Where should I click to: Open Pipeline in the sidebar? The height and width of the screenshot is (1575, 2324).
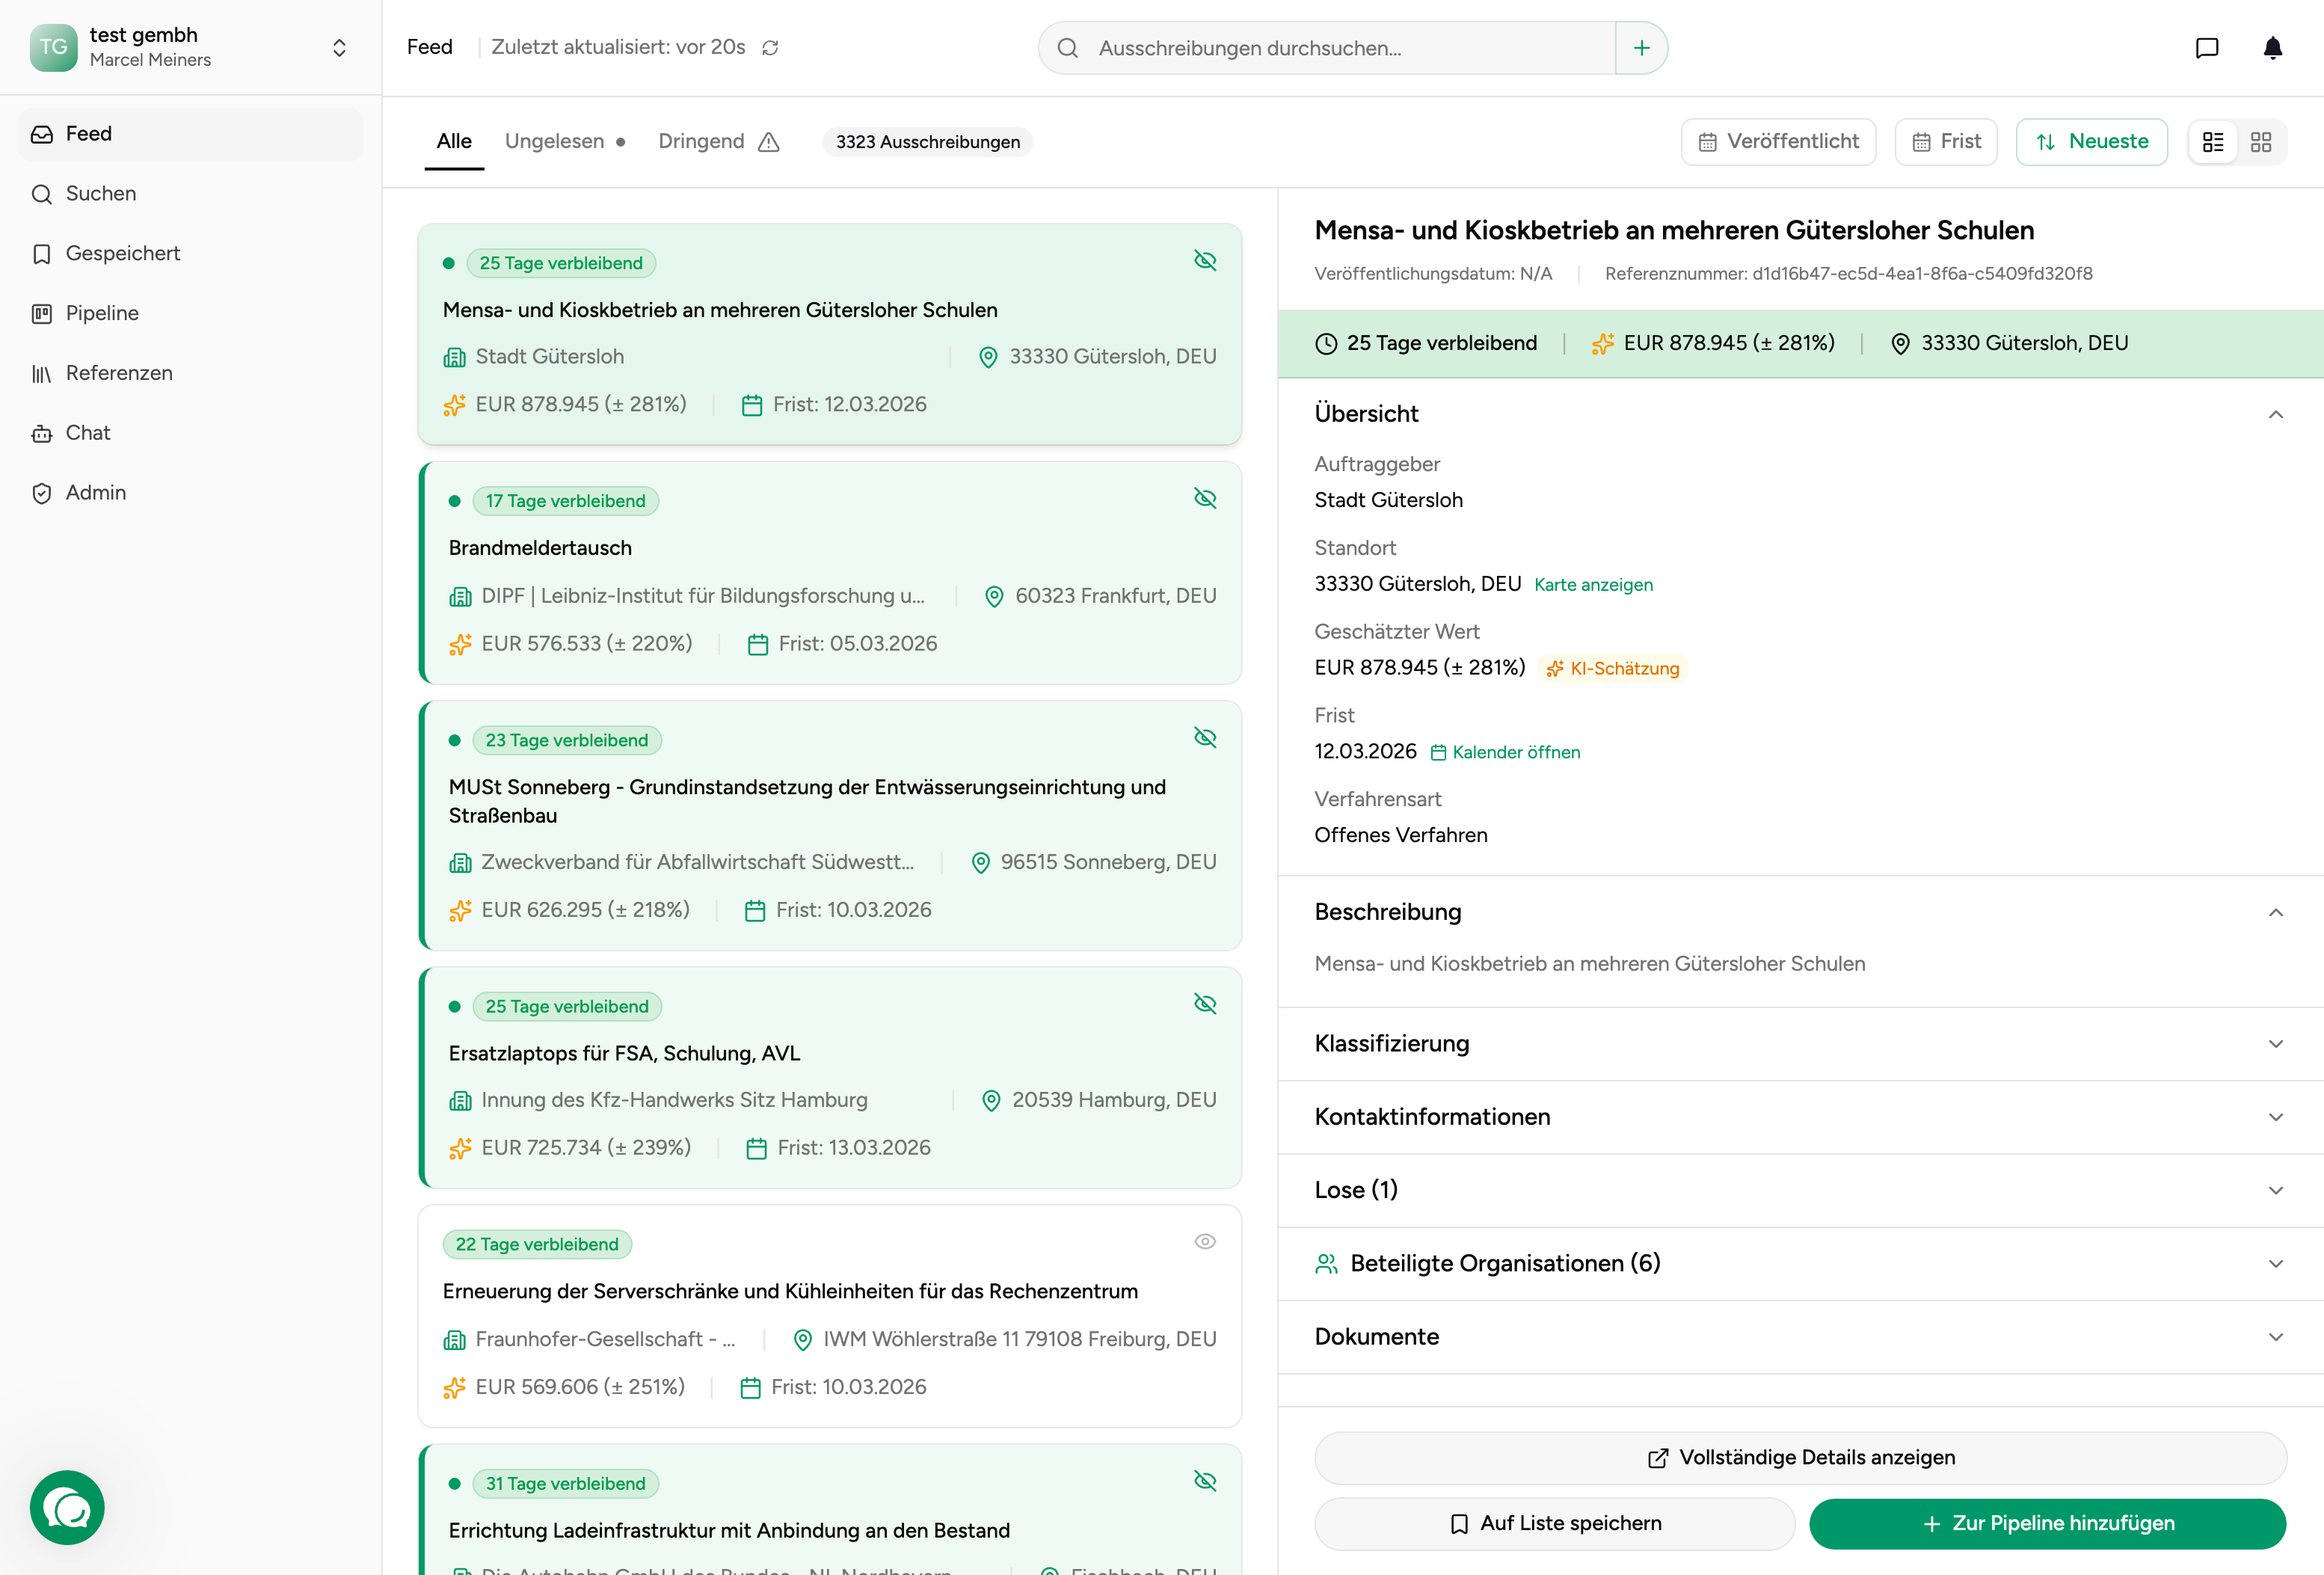click(x=101, y=313)
